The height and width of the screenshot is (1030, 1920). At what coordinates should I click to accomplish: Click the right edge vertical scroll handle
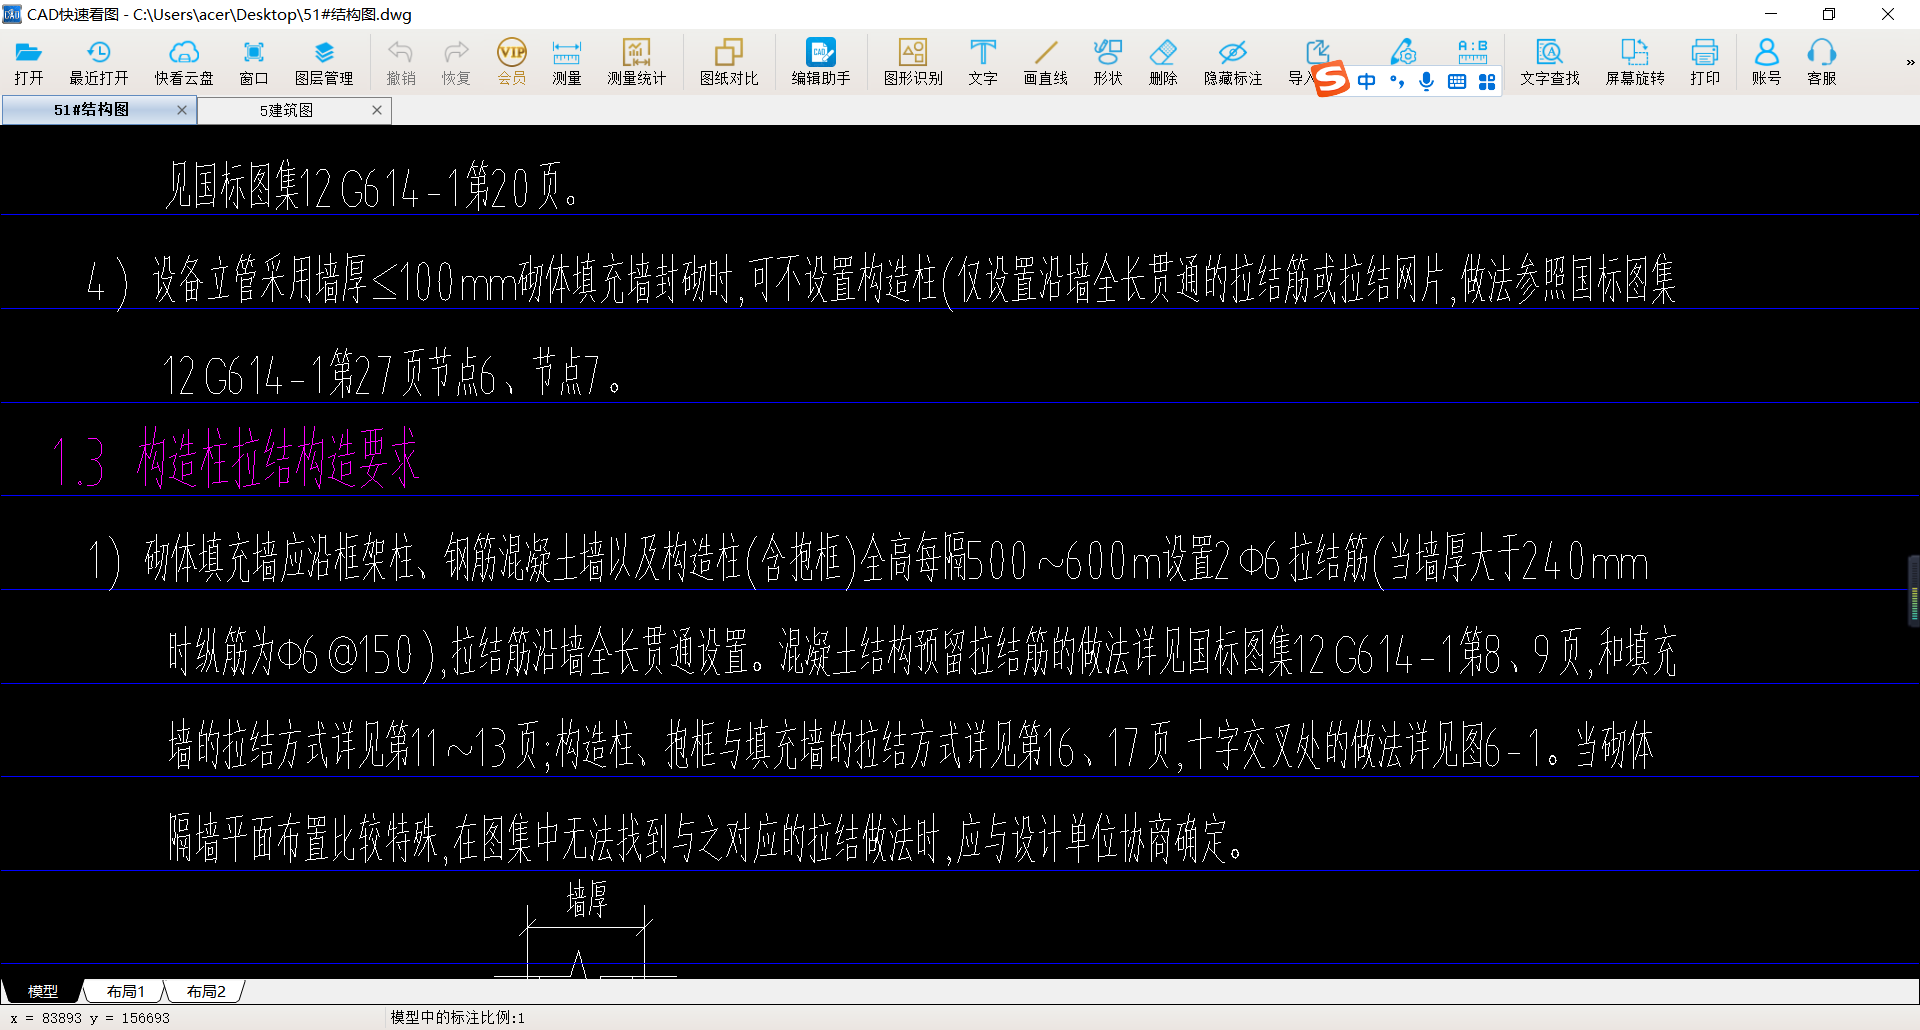point(1914,592)
